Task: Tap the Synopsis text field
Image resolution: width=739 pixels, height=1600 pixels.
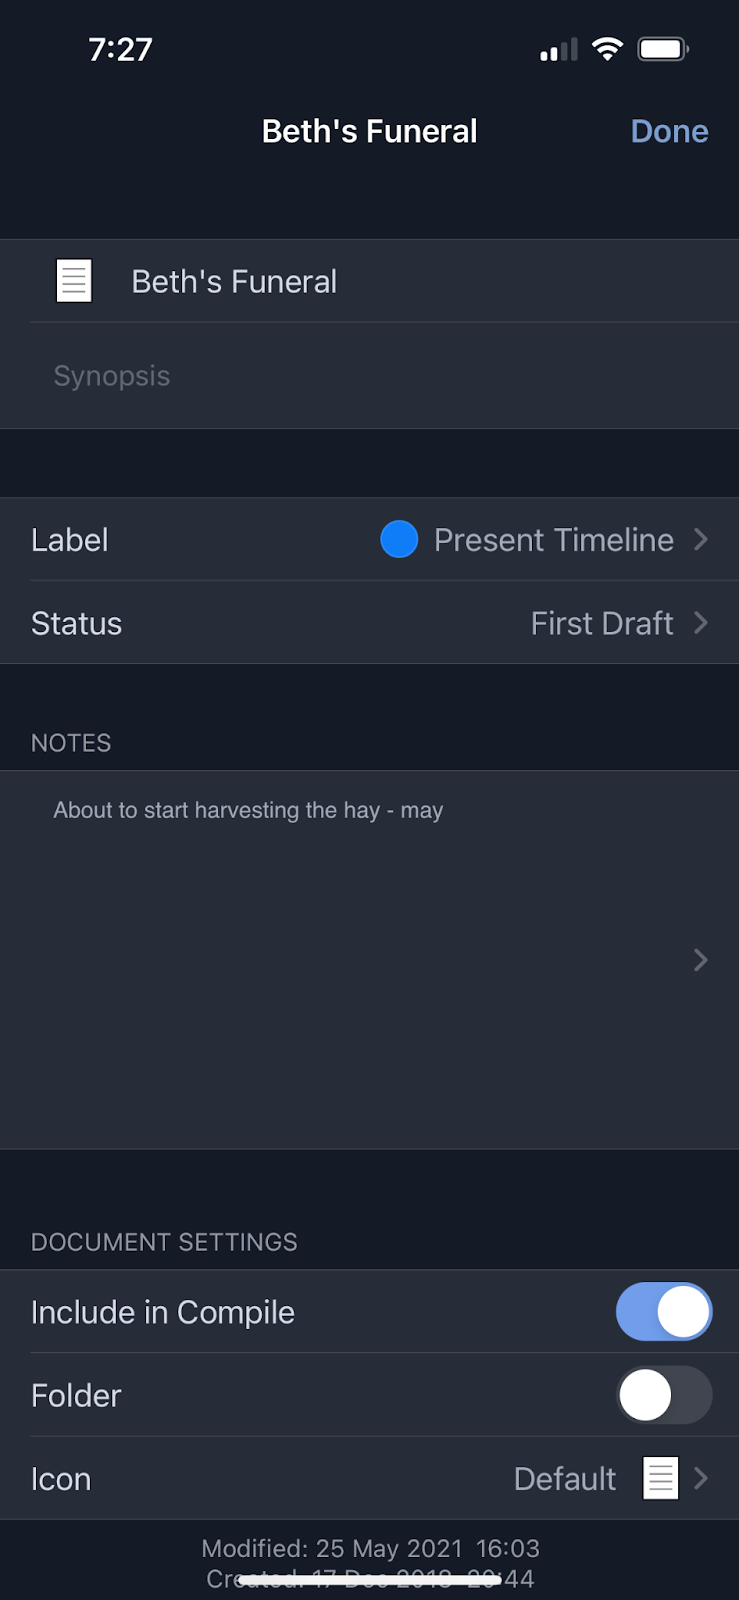Action: point(112,376)
